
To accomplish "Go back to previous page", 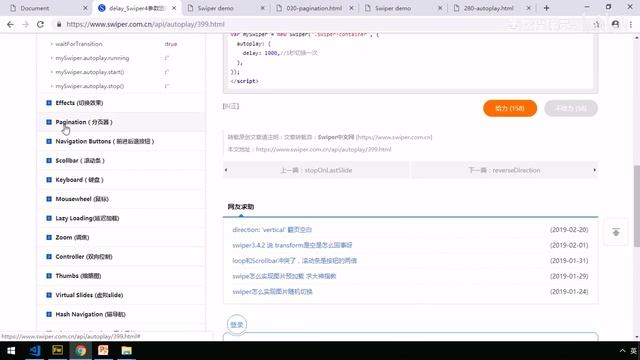I will coord(10,24).
